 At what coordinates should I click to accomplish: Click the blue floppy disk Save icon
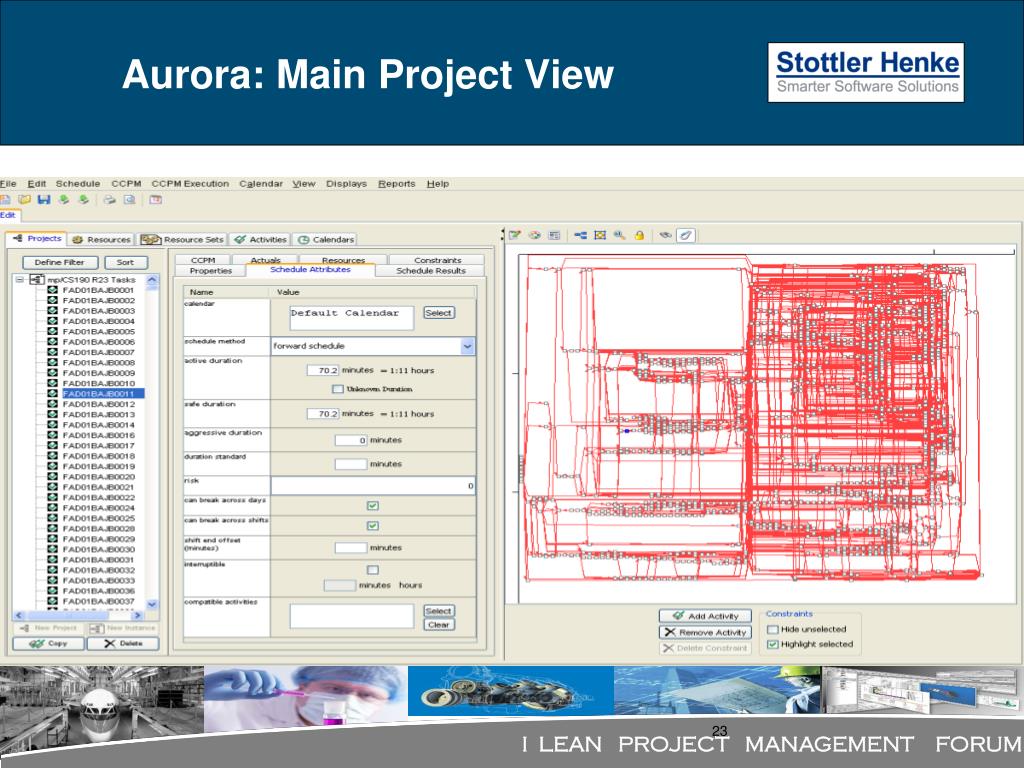tap(44, 200)
